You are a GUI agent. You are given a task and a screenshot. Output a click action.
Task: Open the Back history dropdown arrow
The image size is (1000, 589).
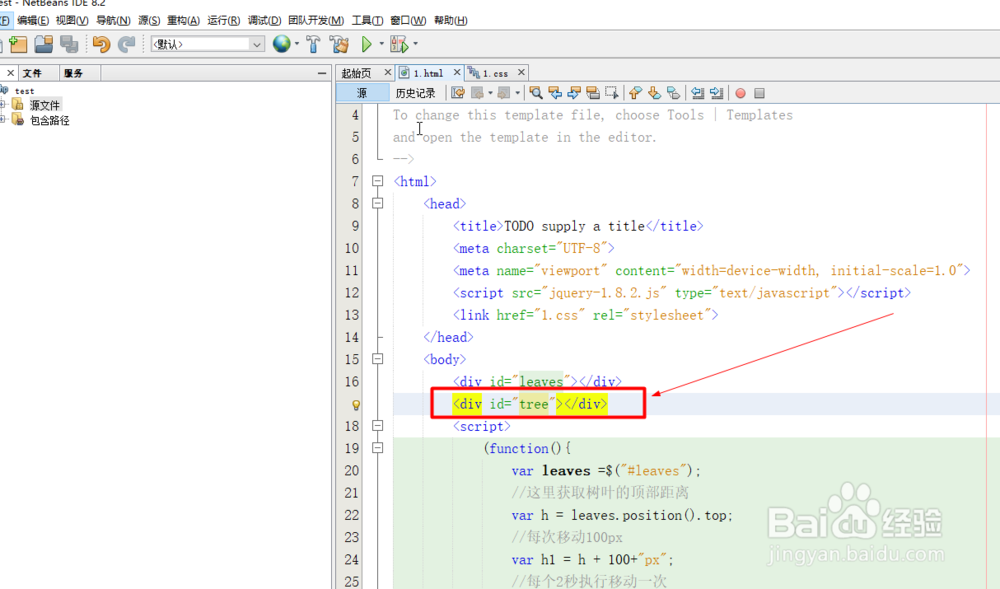pyautogui.click(x=490, y=93)
